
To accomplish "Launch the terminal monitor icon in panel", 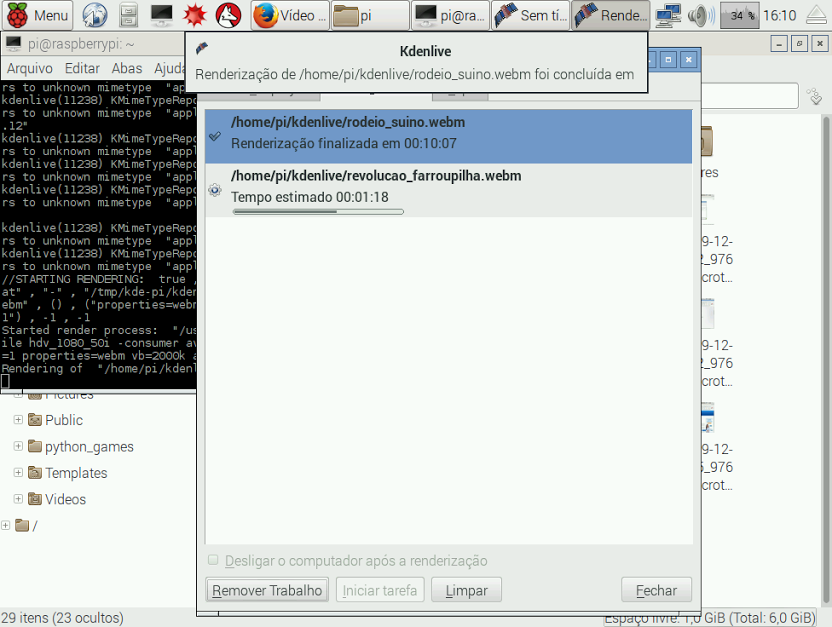I will coord(161,15).
